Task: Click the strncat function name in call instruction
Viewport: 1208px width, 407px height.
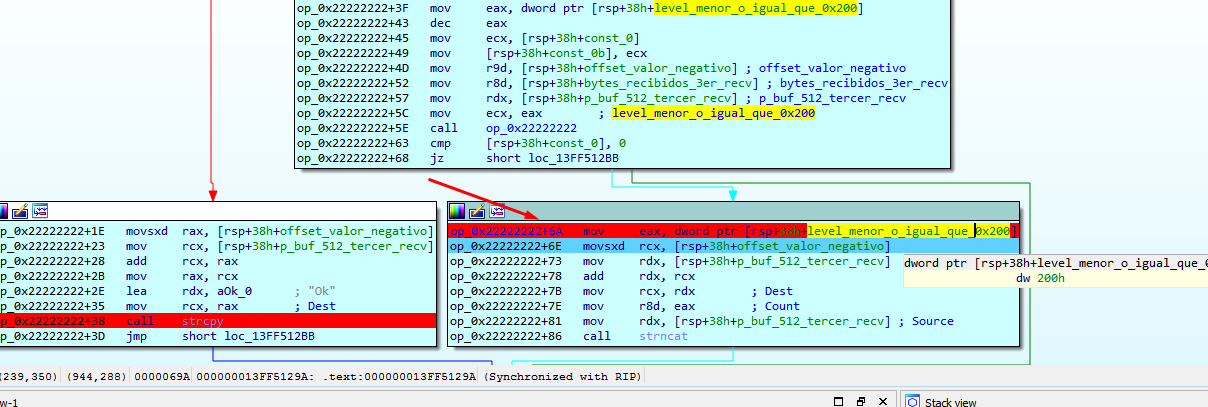Action: coord(660,337)
